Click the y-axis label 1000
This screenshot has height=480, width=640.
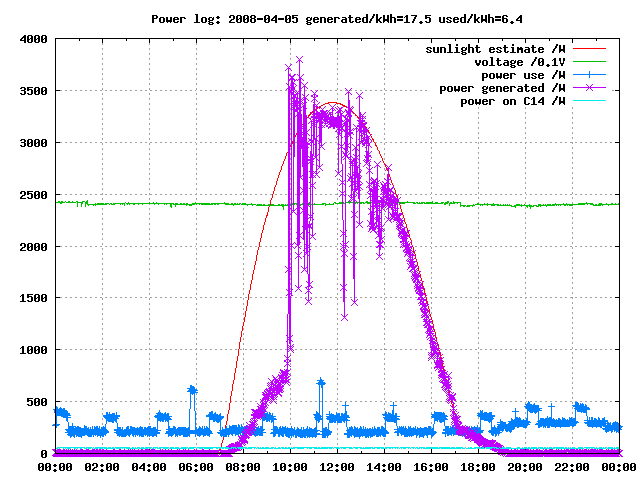pos(33,350)
